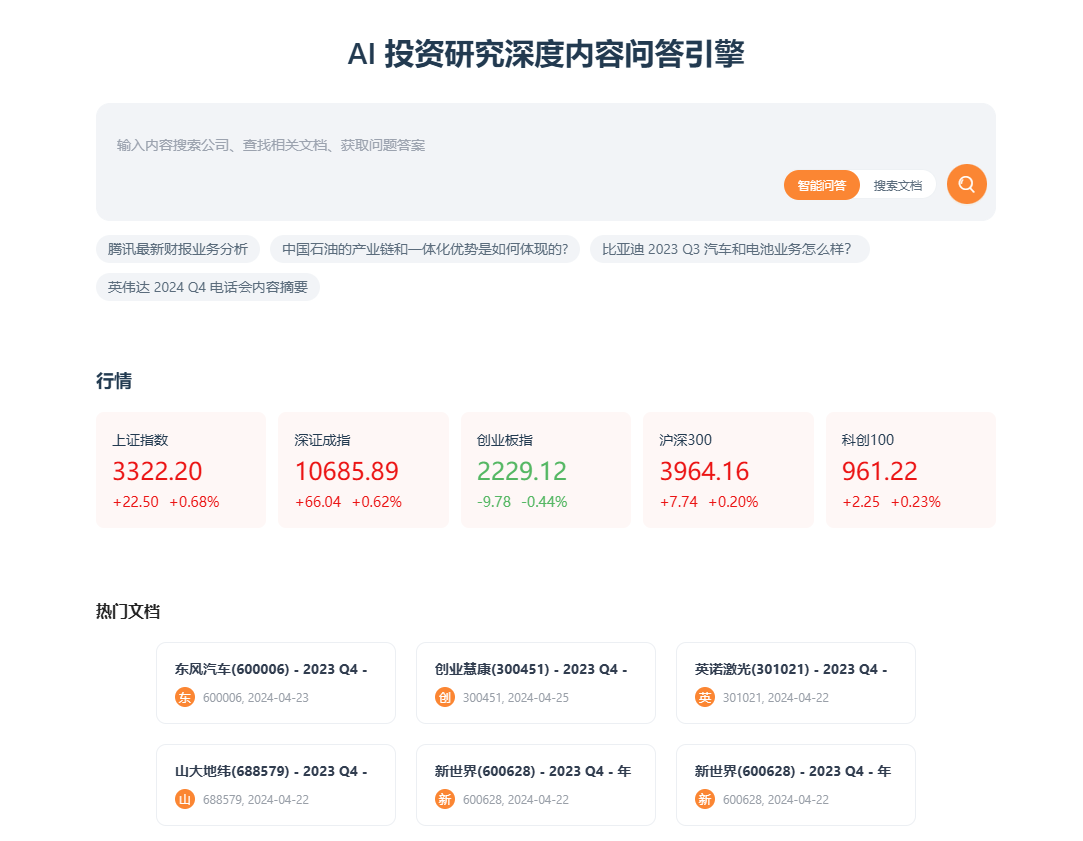Click the index value 3964.16
Screen dimensions: 1083x841
(x=704, y=472)
